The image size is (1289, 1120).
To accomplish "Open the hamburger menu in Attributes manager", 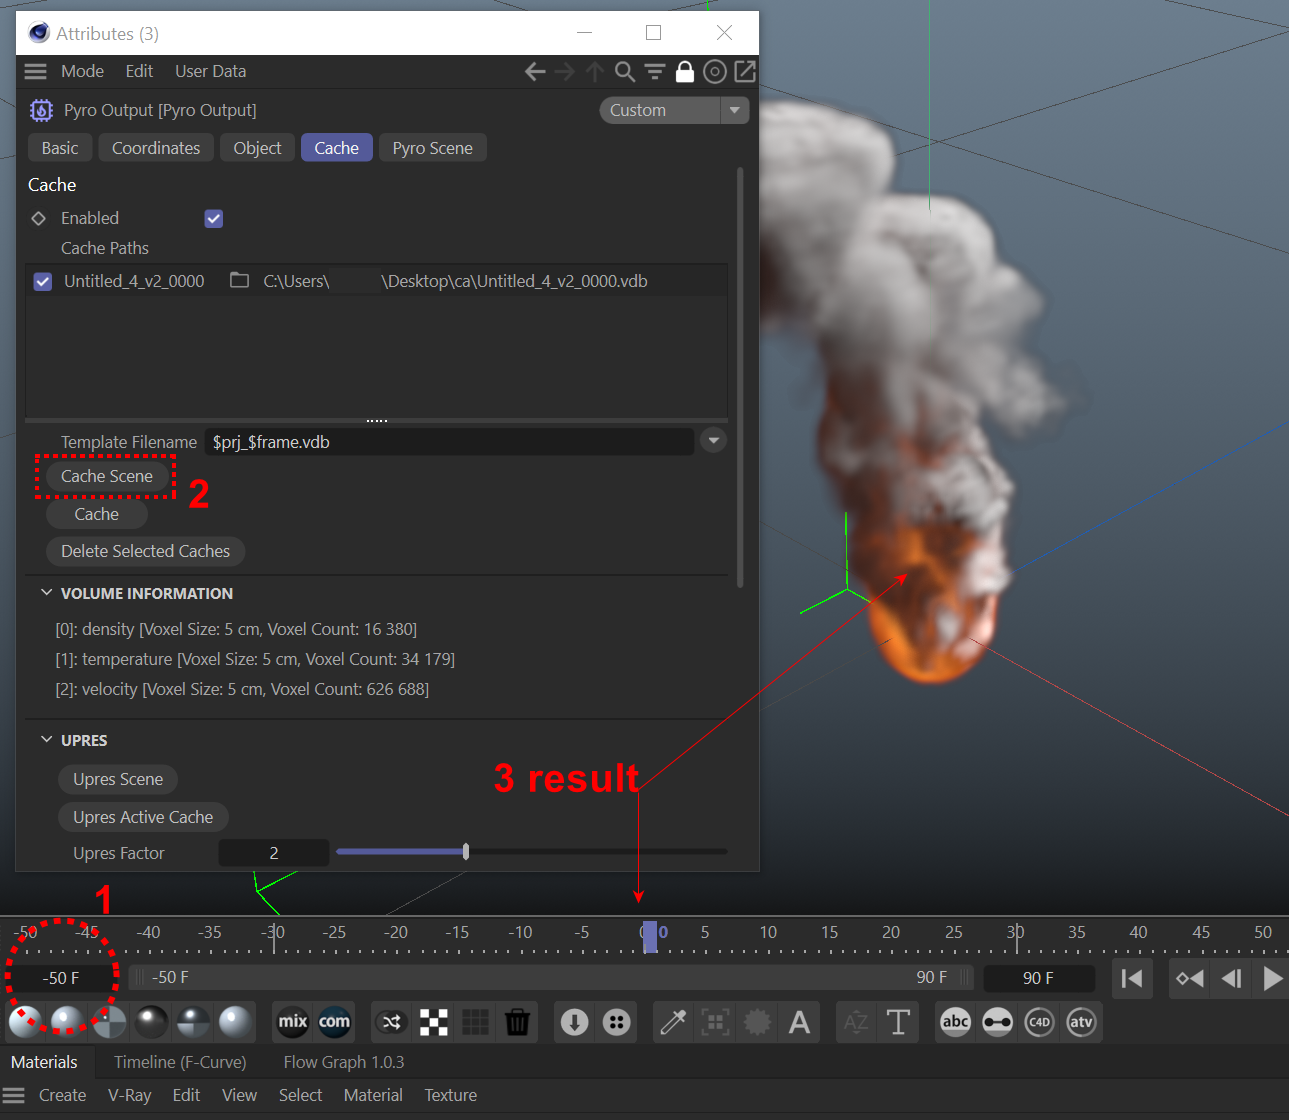I will click(36, 71).
